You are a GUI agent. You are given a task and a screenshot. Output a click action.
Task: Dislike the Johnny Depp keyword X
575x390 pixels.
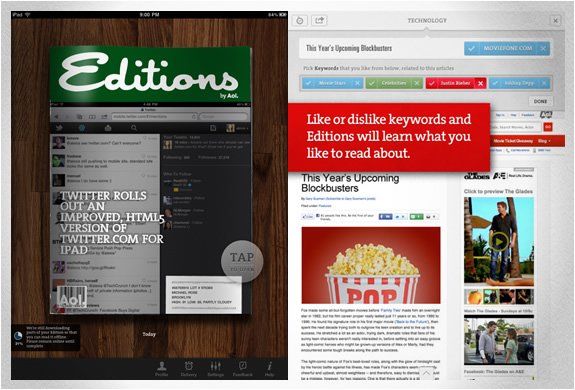[544, 84]
